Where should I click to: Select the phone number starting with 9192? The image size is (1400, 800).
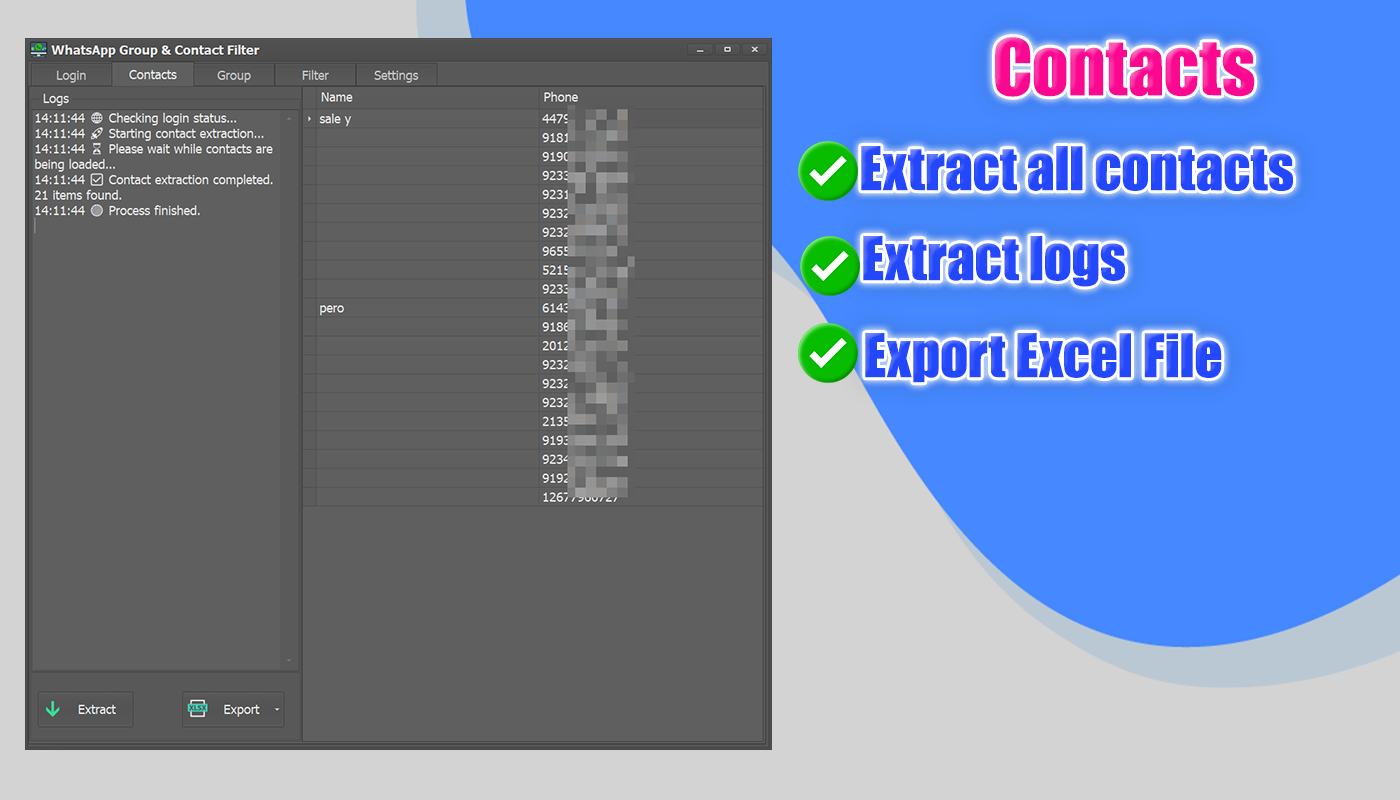click(x=650, y=478)
